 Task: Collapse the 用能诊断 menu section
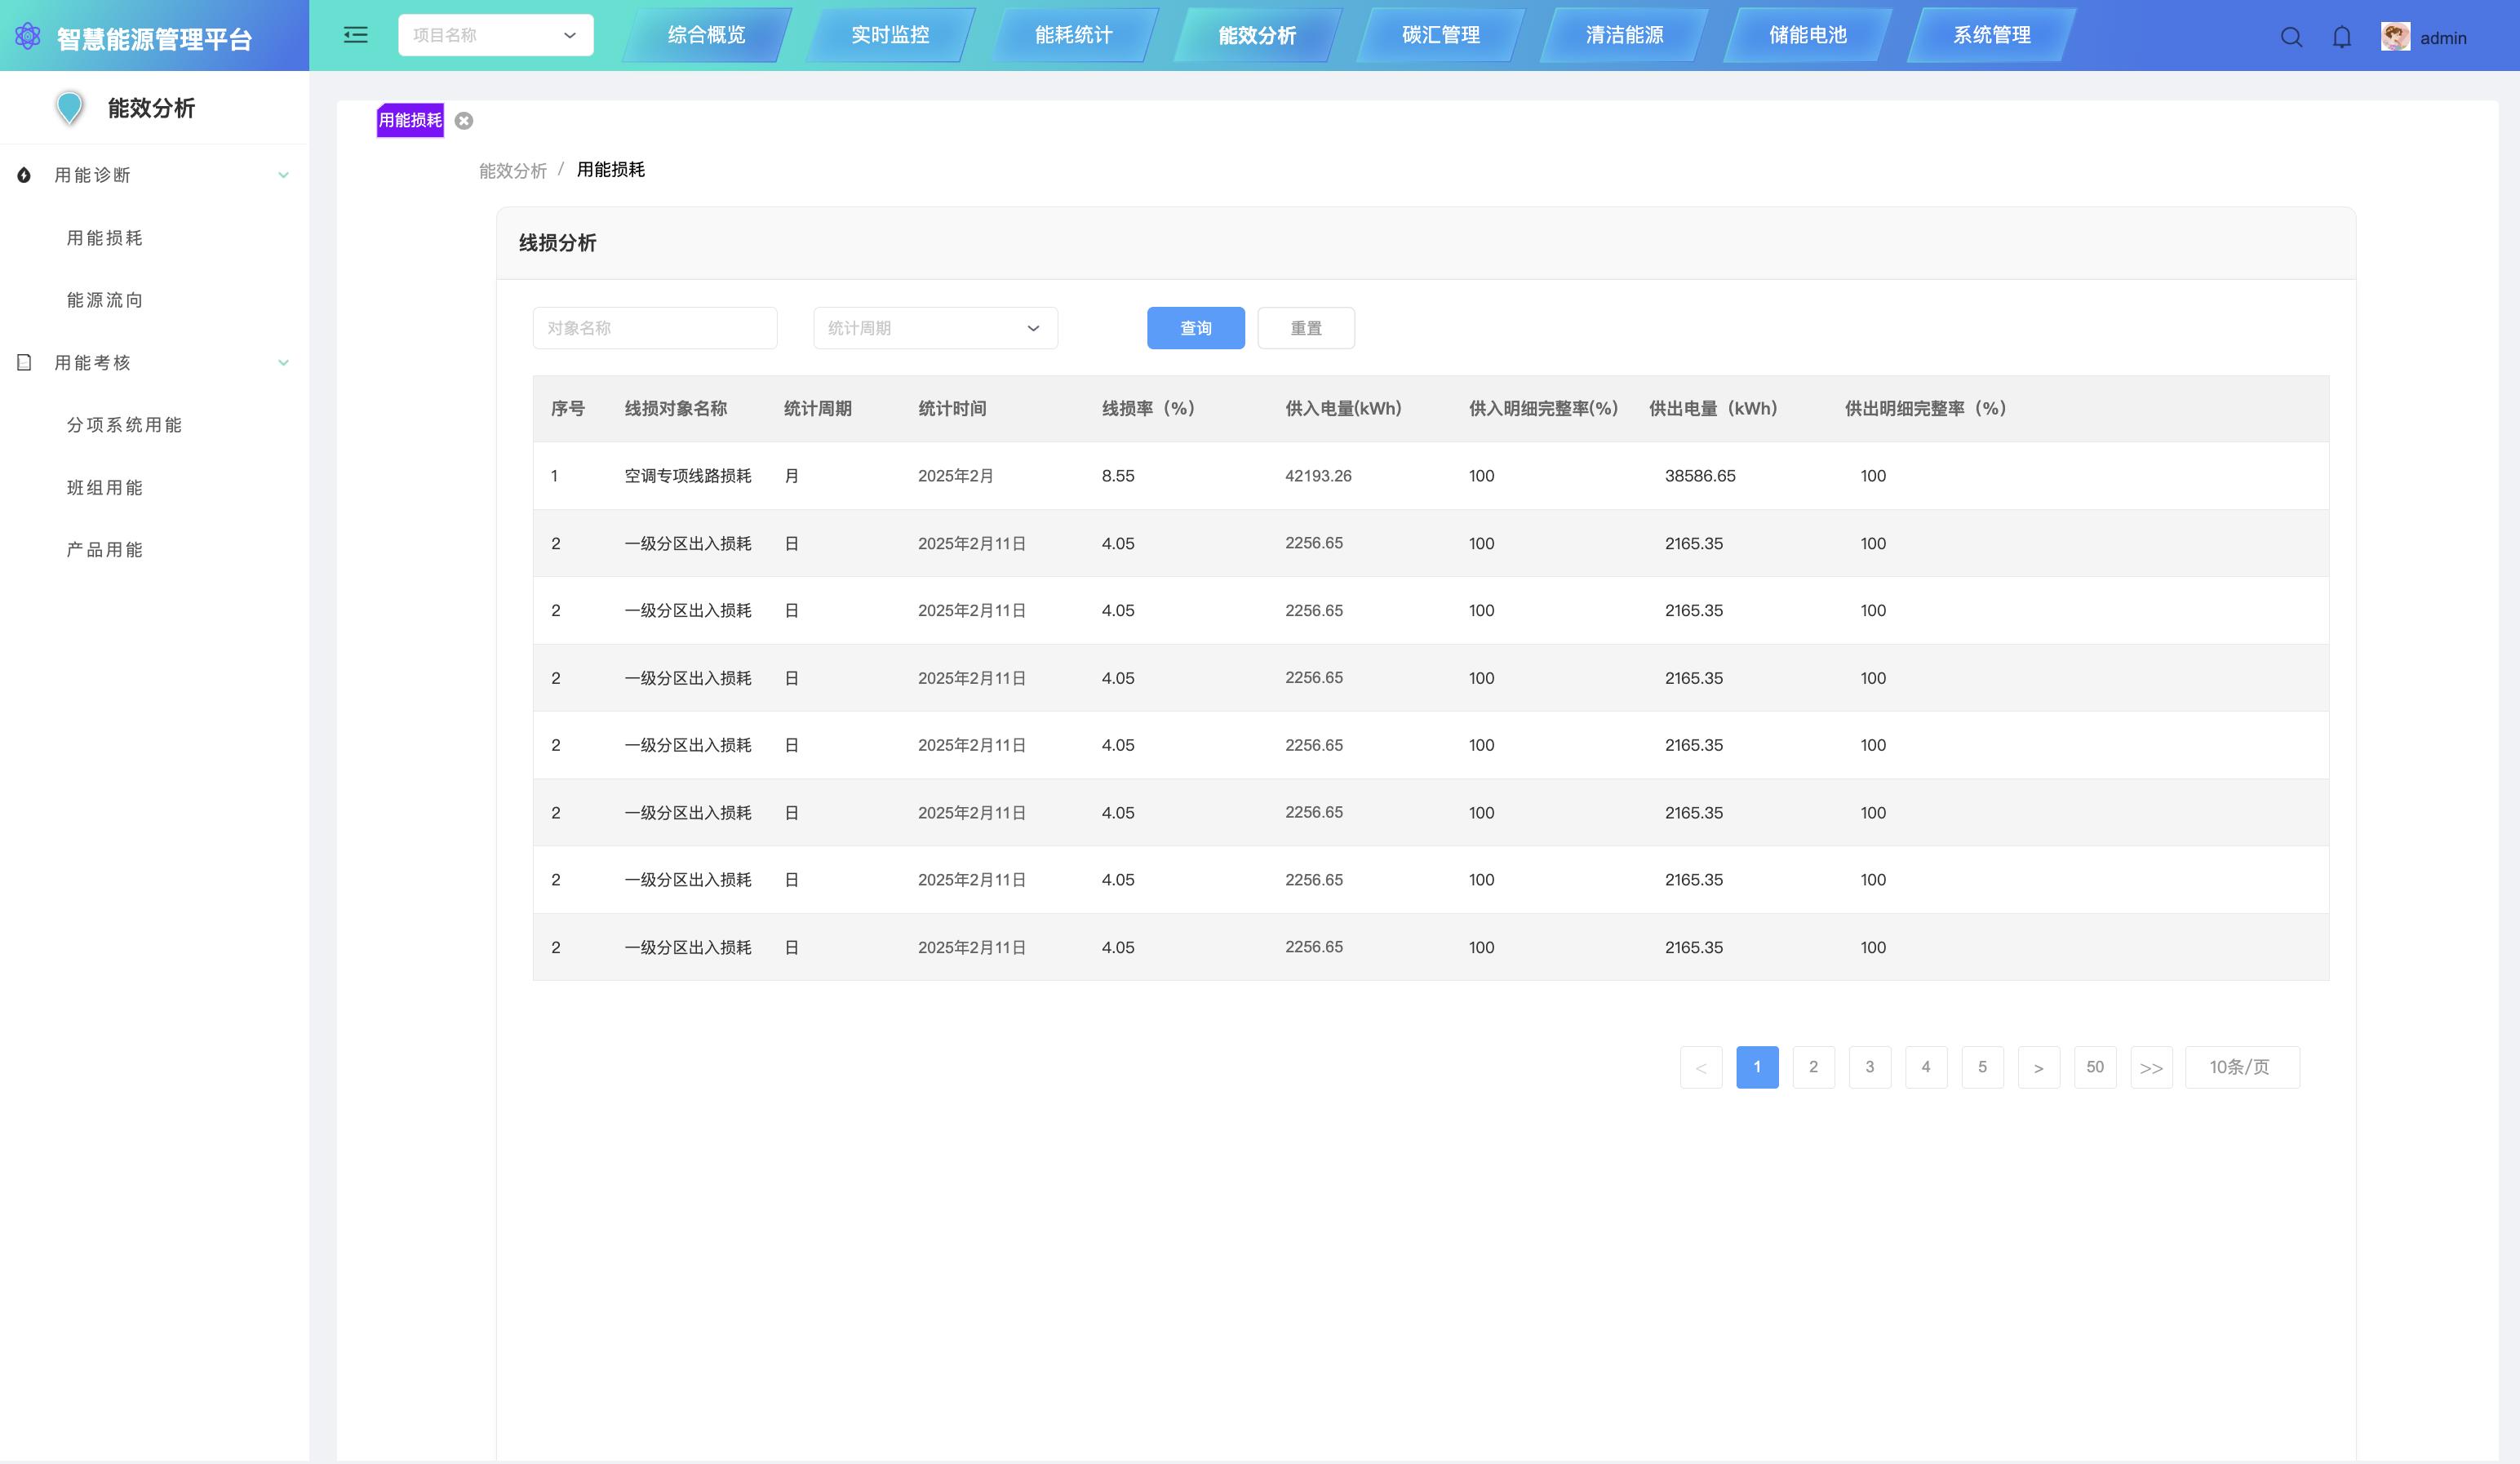283,175
